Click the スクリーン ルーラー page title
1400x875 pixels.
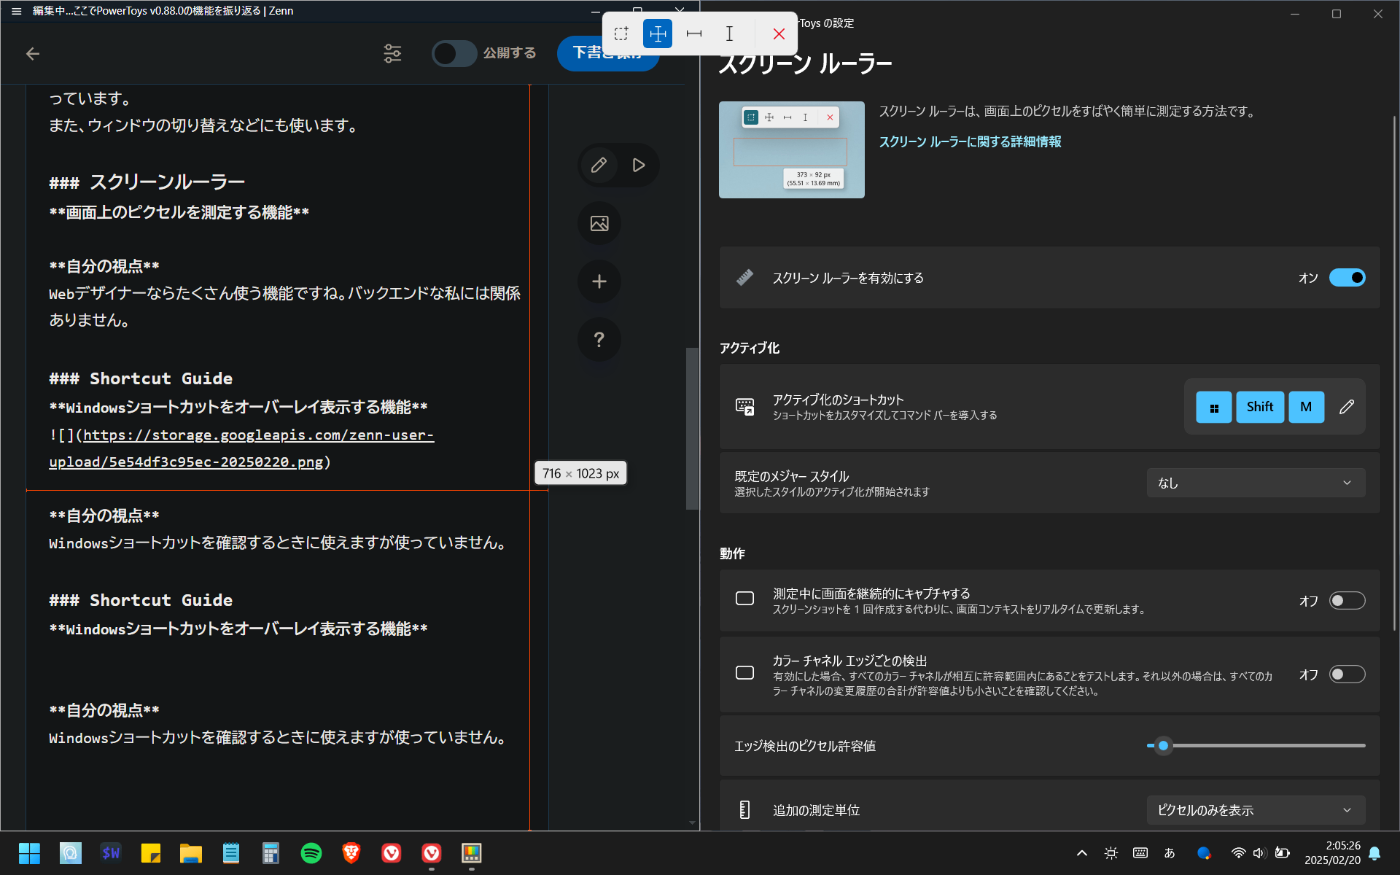806,65
